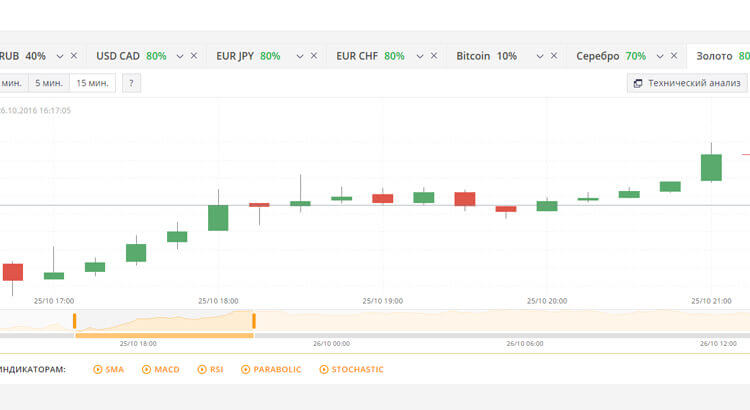Expand the USD CAD dropdown chevron
The image size is (750, 410).
(180, 56)
